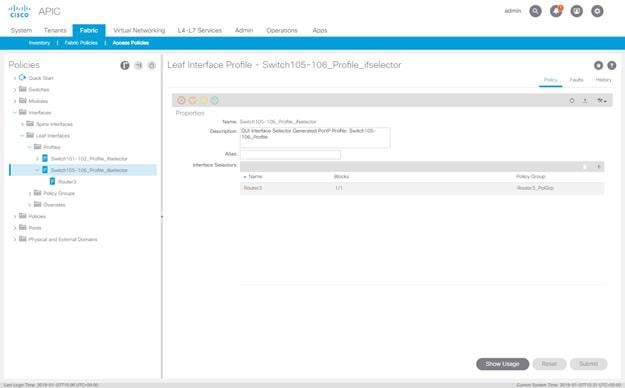Image resolution: width=625 pixels, height=388 pixels.
Task: Open the search icon in the header
Action: [x=535, y=11]
